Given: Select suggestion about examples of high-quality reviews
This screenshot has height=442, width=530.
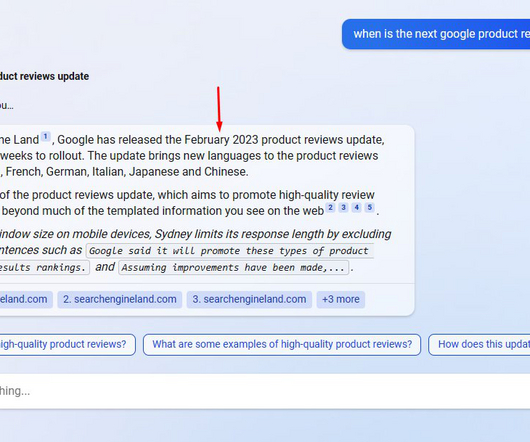Looking at the screenshot, I should click(282, 344).
